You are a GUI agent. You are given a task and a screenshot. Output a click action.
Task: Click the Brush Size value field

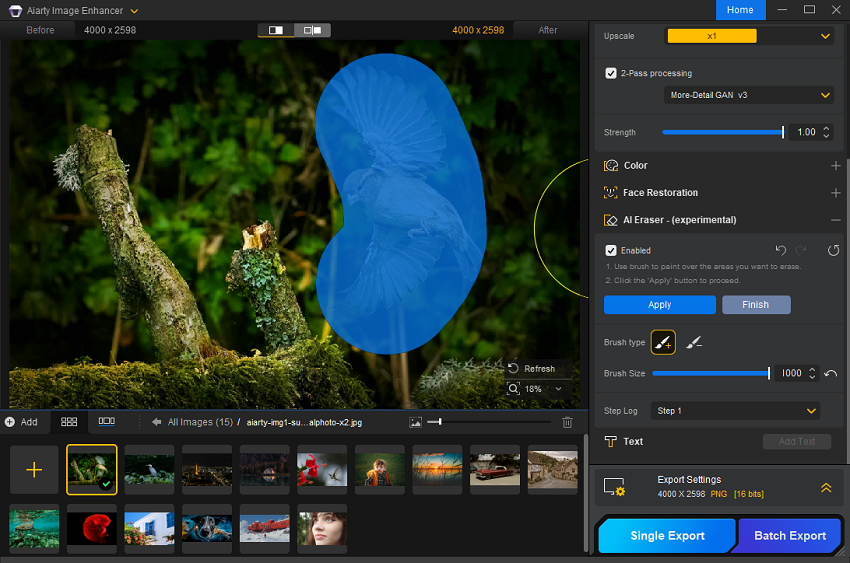(791, 373)
